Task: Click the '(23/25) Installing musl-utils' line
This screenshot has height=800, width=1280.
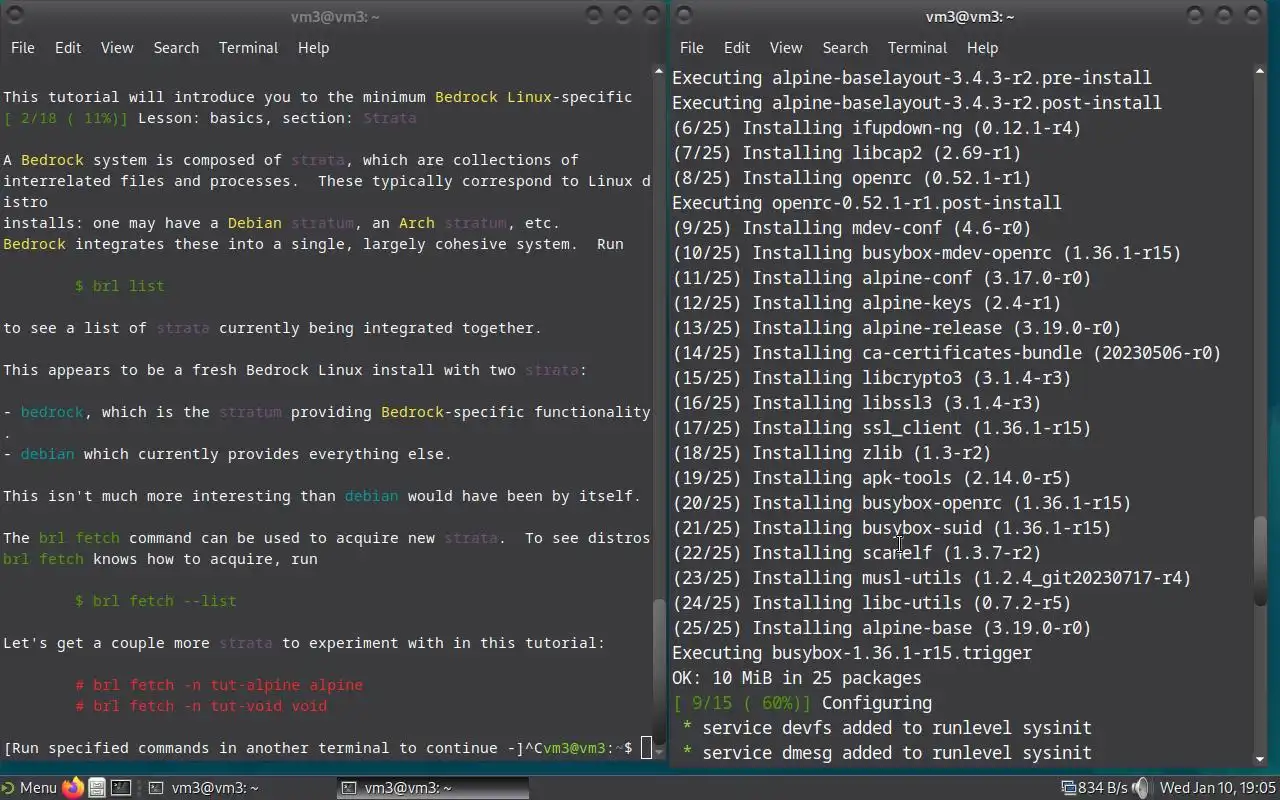Action: 932,578
